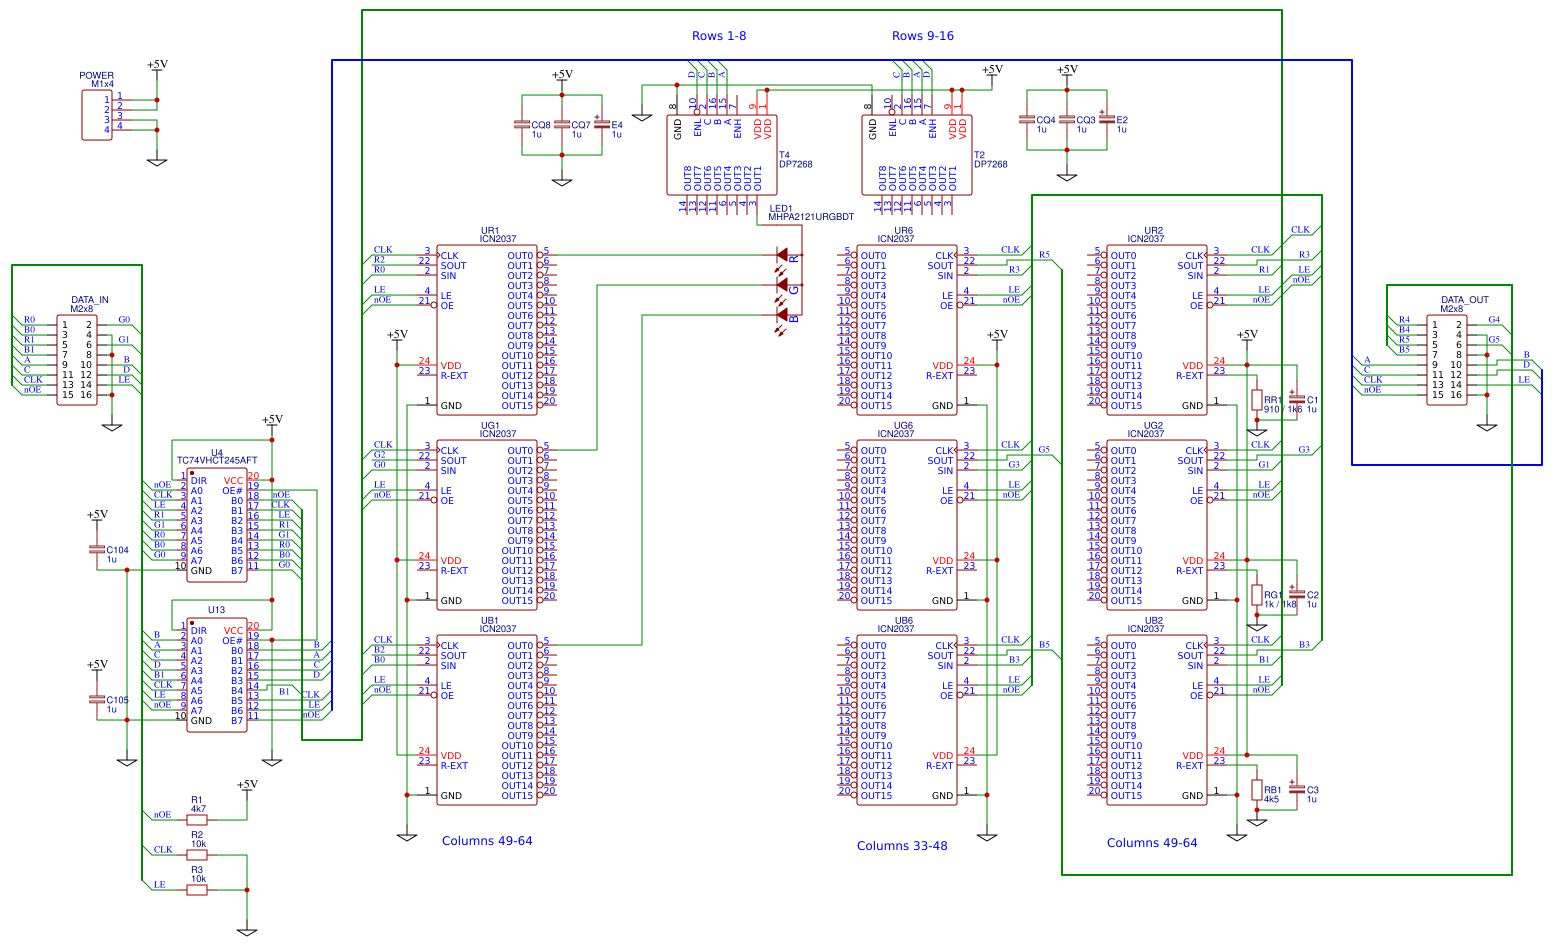
Task: Click the UG6 reference designator
Action: coord(903,425)
